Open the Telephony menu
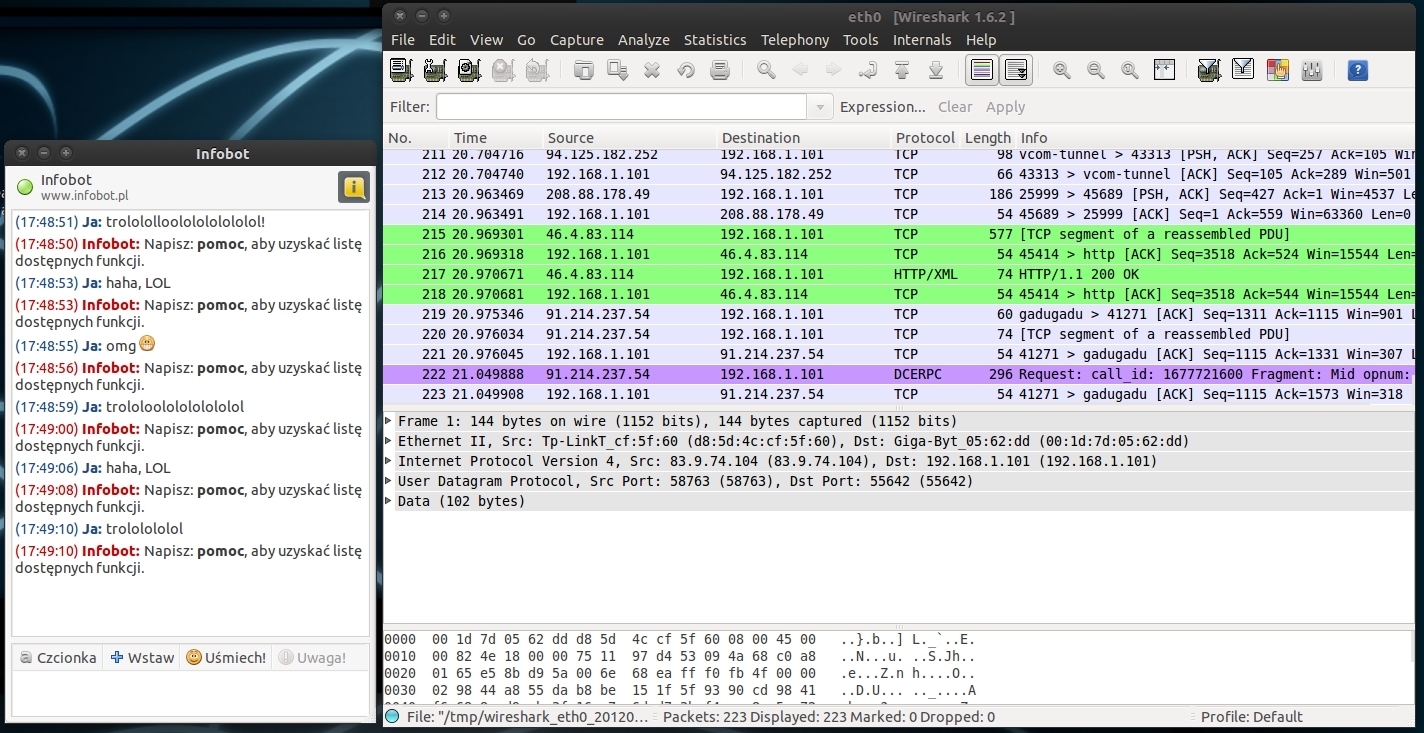1424x733 pixels. click(795, 40)
